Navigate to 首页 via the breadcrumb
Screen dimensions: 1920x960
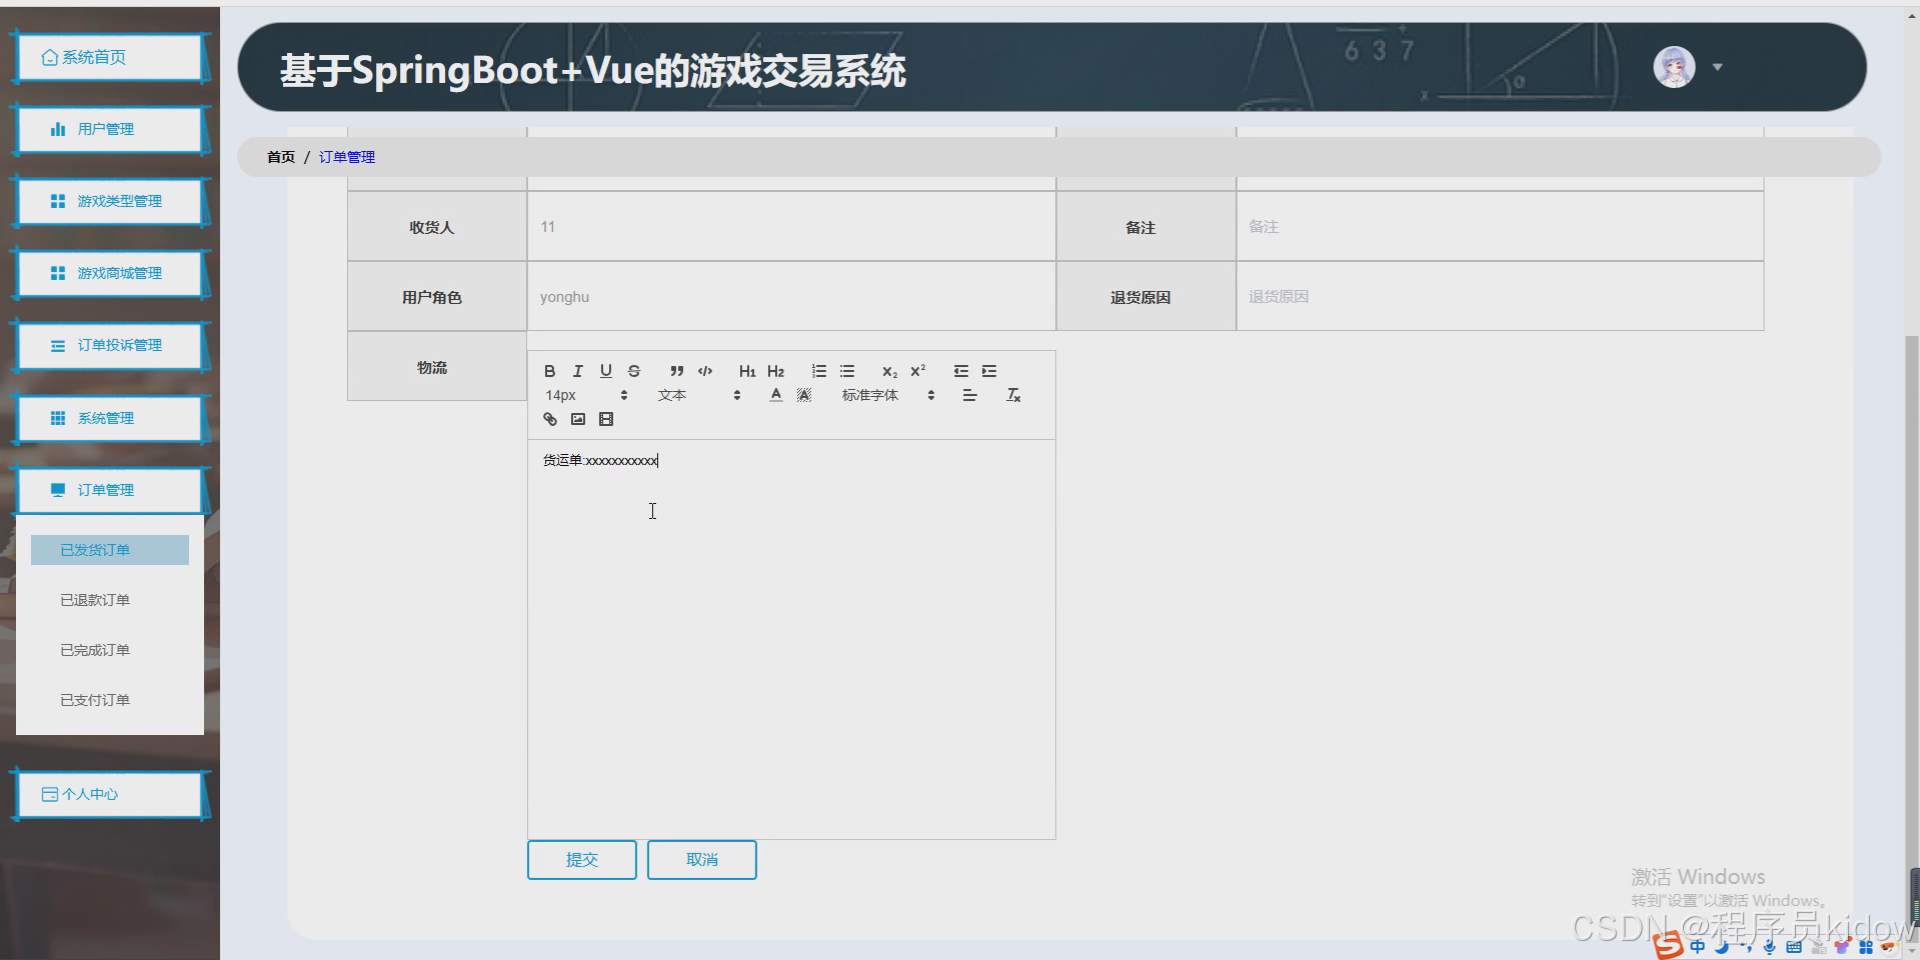tap(280, 157)
